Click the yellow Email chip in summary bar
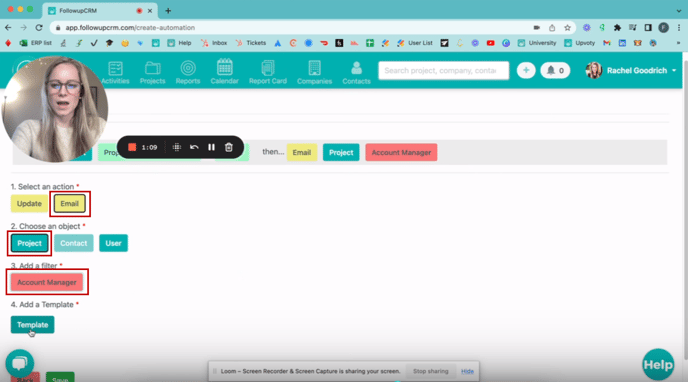688x382 pixels. click(302, 152)
